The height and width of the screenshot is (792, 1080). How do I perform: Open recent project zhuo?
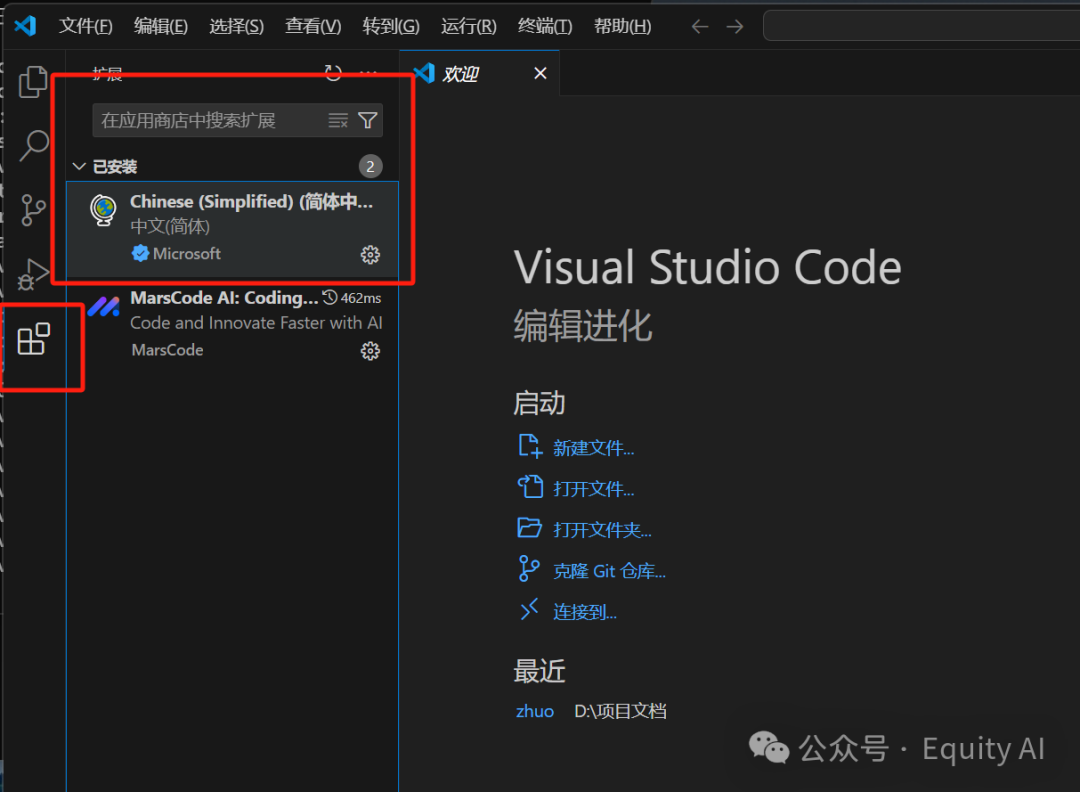point(534,711)
